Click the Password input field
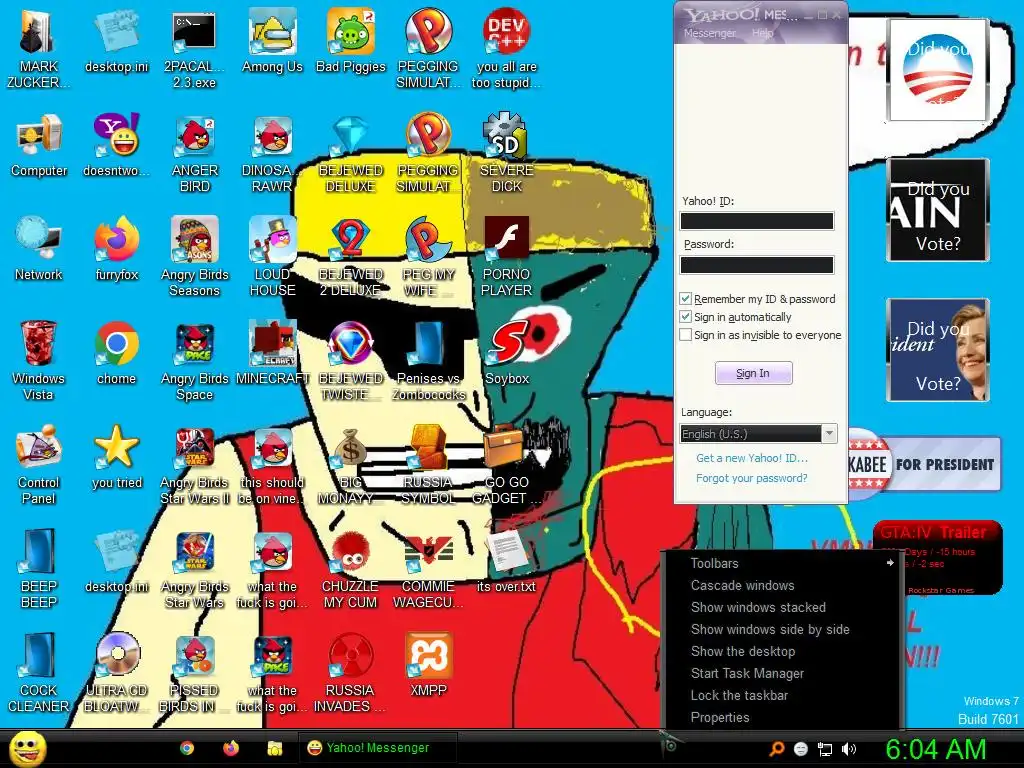Screen dimensions: 1024x768 (x=757, y=264)
